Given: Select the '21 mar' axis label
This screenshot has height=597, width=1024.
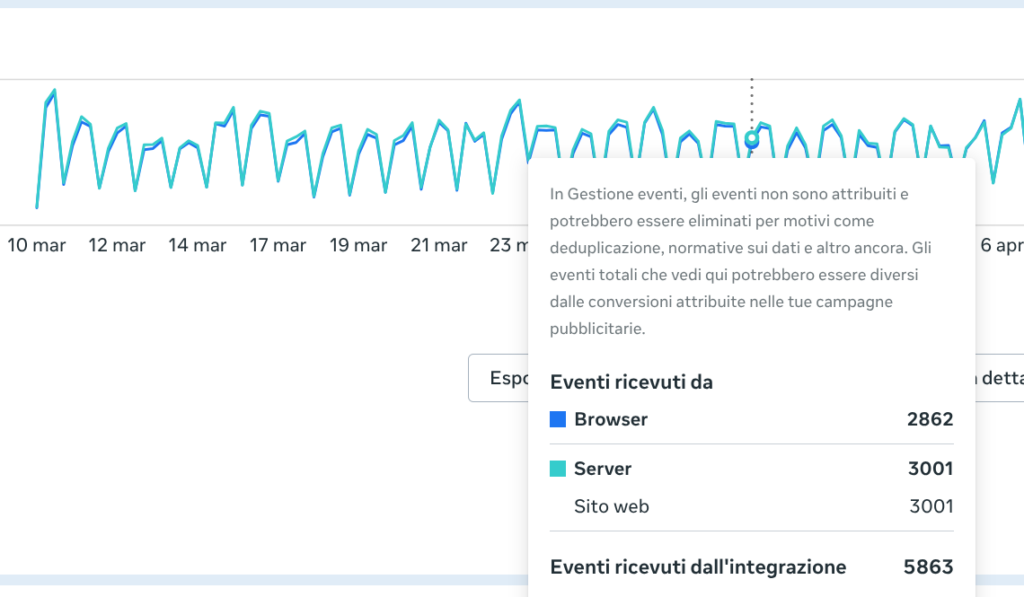Looking at the screenshot, I should (439, 246).
